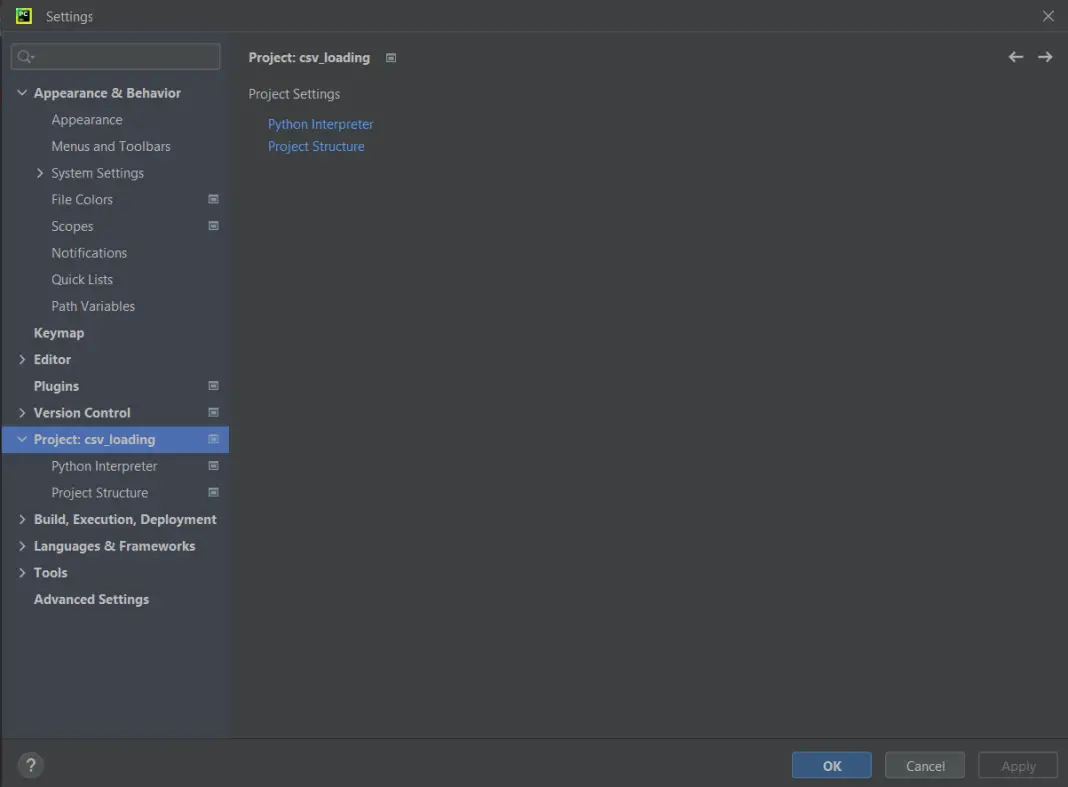Follow the Project Structure link

(316, 146)
